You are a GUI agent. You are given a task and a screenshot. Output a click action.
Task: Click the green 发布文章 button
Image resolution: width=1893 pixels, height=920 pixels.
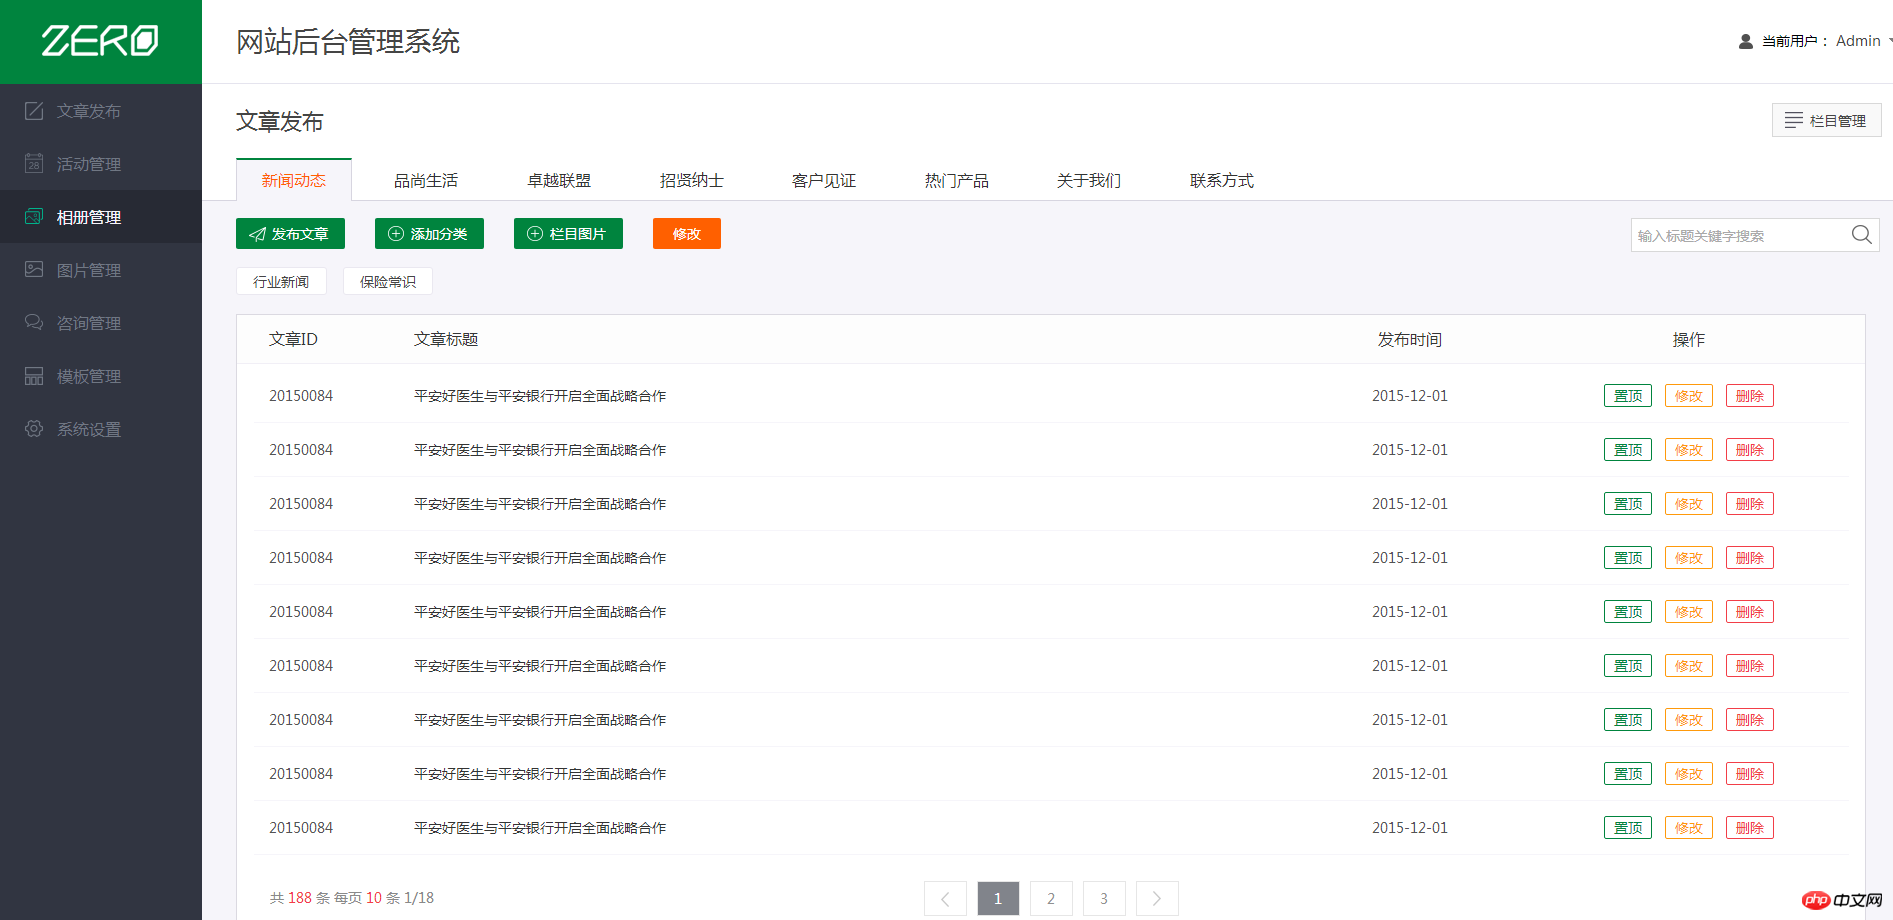[290, 234]
